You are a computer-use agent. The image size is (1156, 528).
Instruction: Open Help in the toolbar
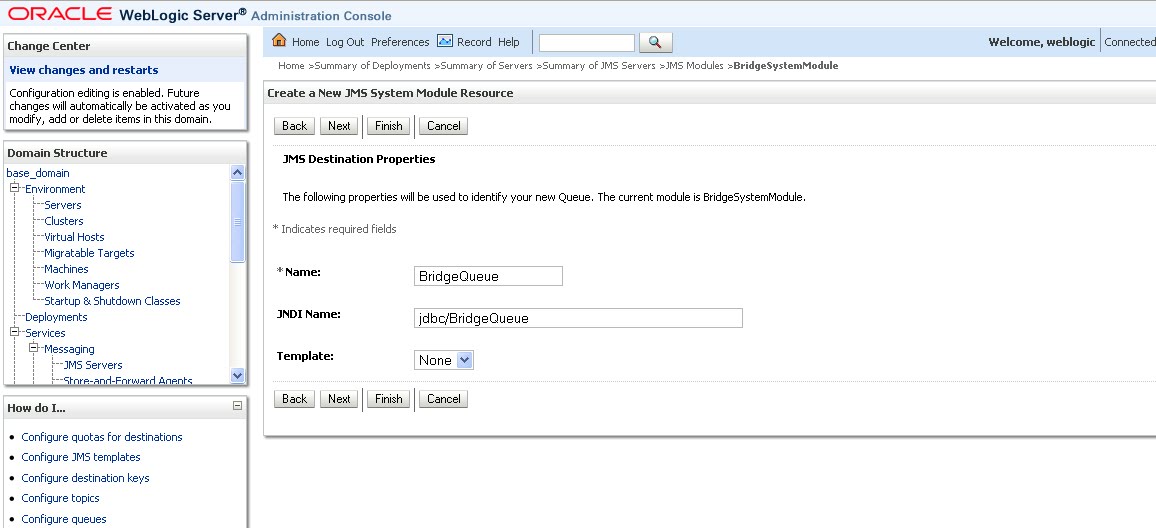coord(509,42)
